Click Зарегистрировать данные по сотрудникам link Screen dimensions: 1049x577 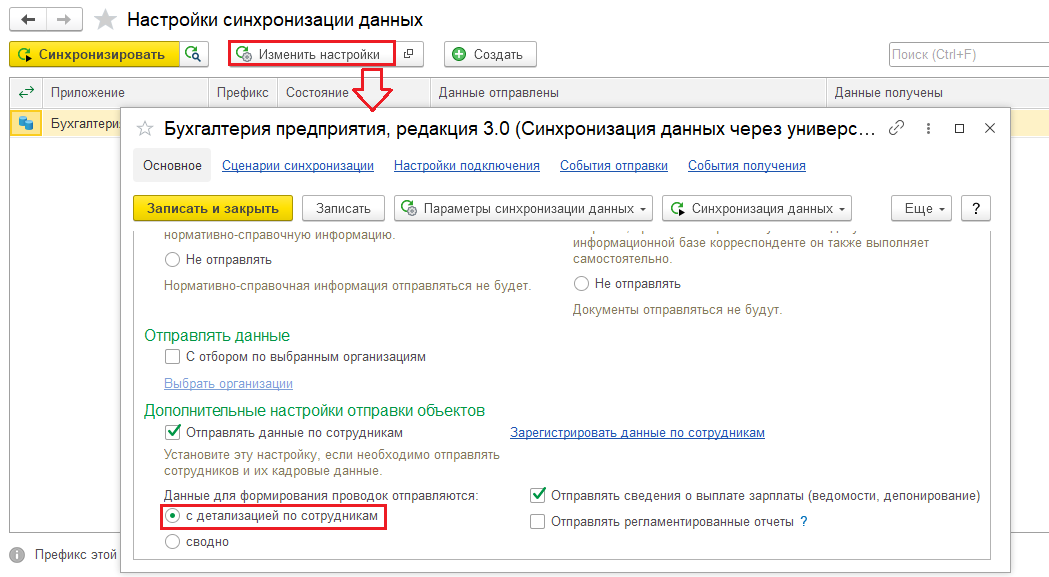point(637,432)
